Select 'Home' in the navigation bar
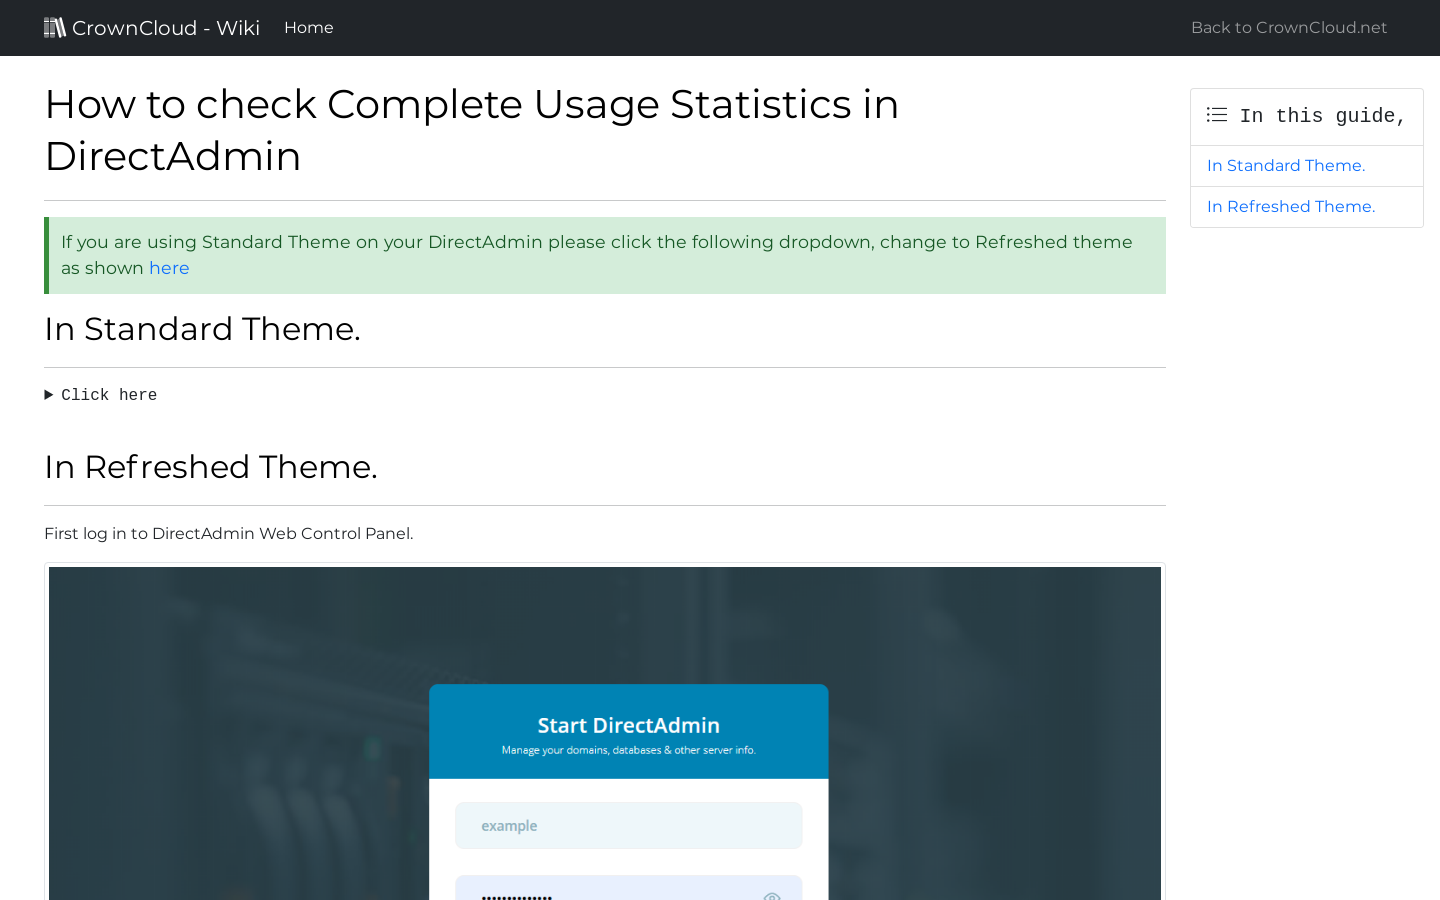 pyautogui.click(x=308, y=27)
